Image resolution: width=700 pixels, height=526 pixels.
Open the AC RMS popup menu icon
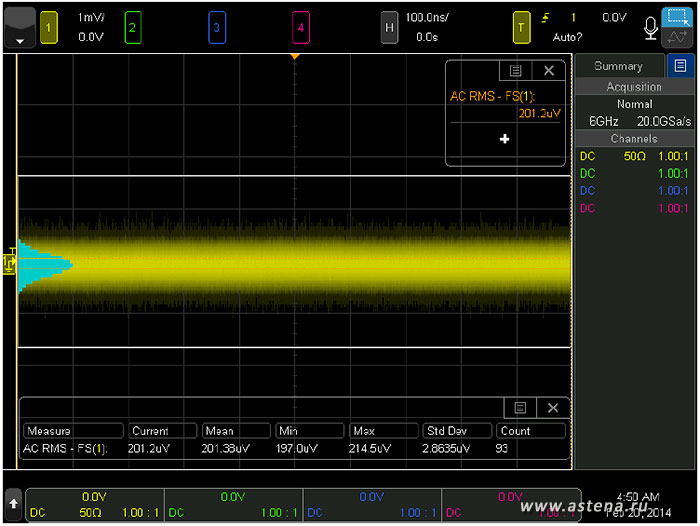[x=516, y=71]
